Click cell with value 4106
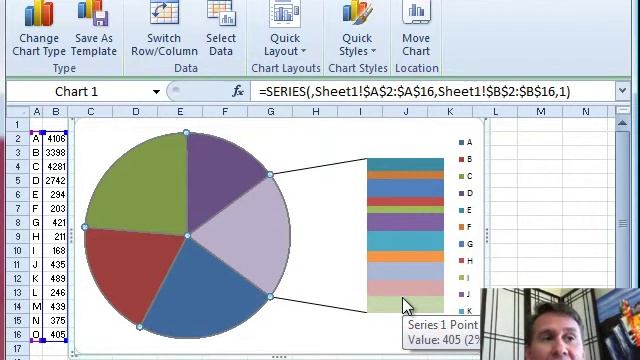 [56, 139]
